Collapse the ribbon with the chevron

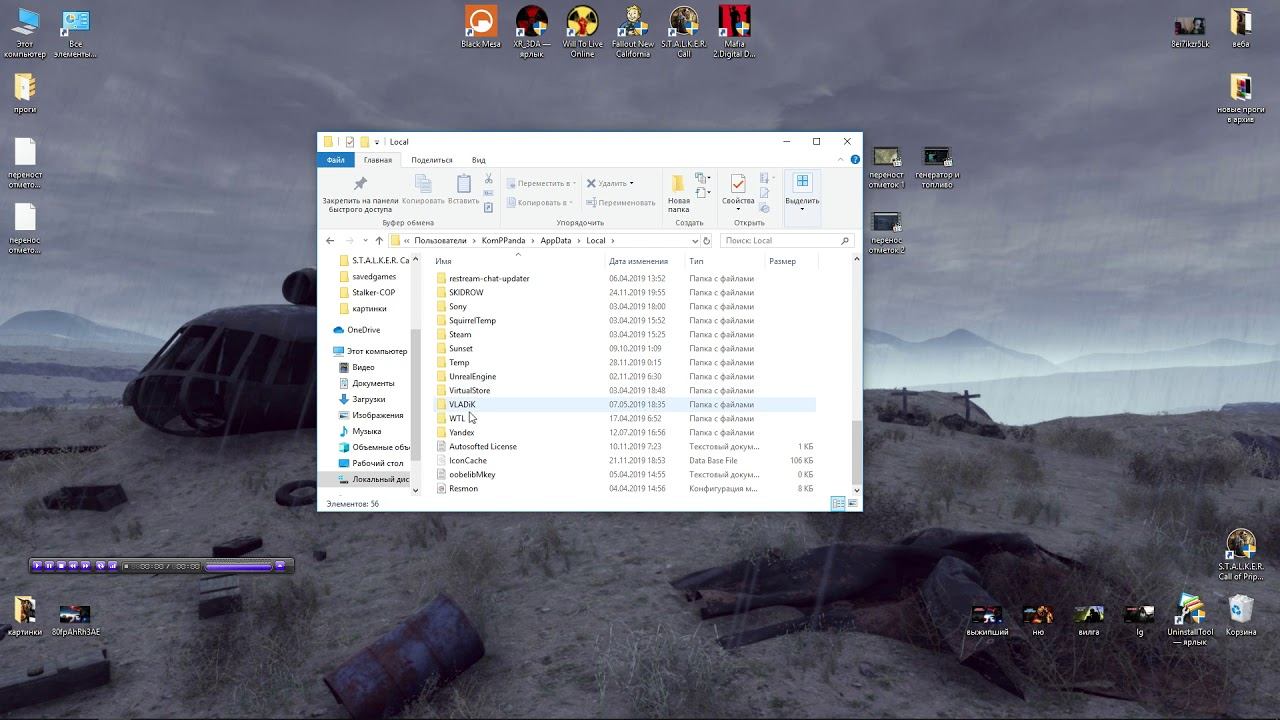click(842, 160)
